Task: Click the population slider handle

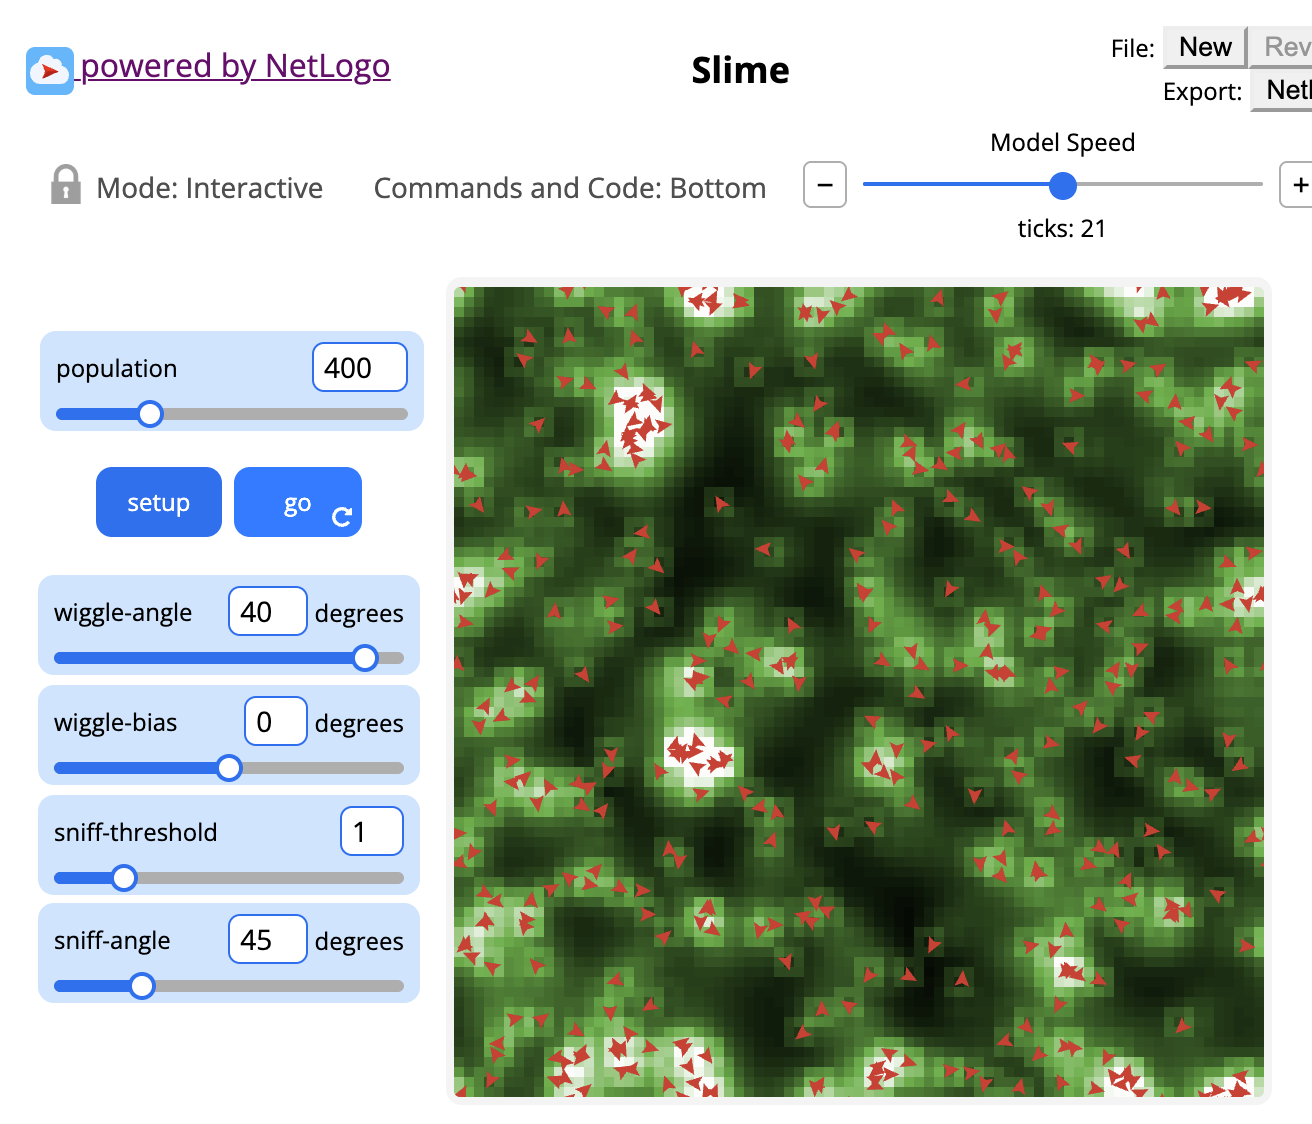Action: [x=150, y=414]
